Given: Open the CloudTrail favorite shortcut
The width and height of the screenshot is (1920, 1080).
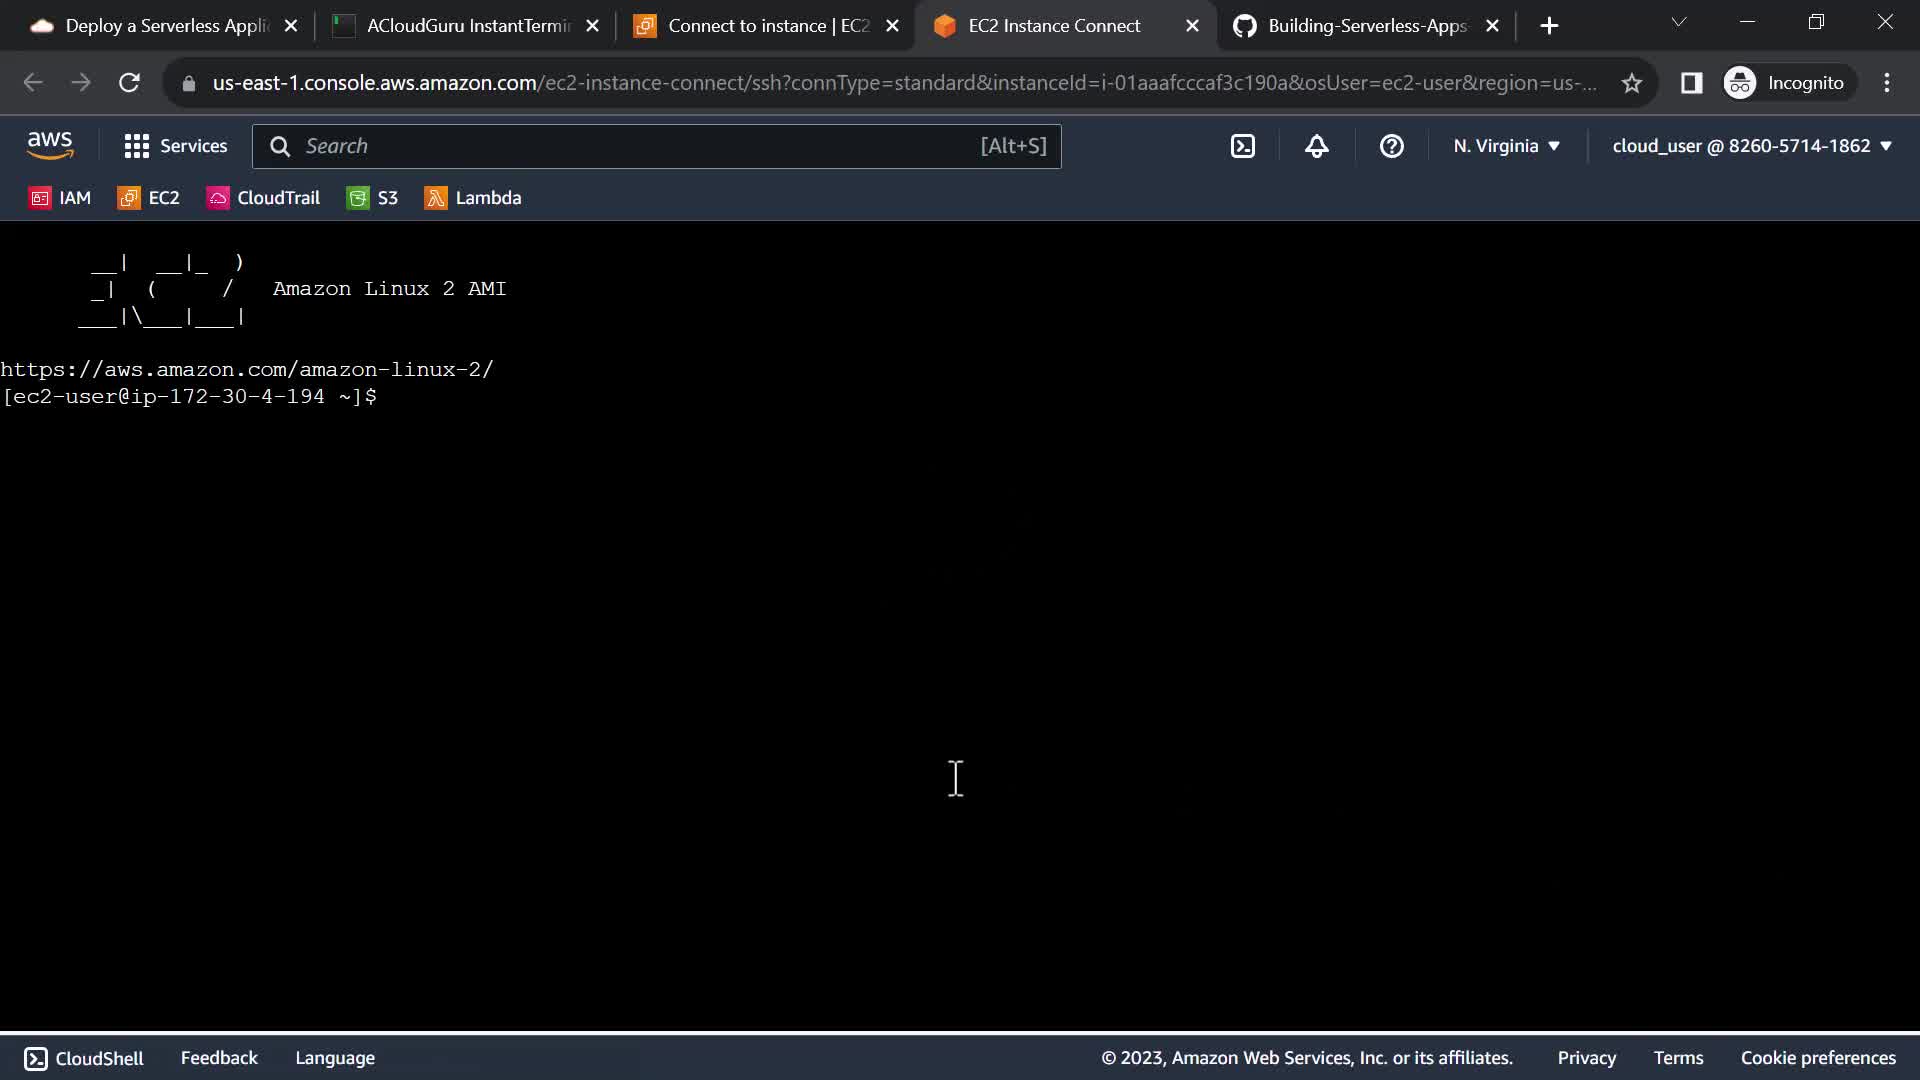Looking at the screenshot, I should 264,198.
